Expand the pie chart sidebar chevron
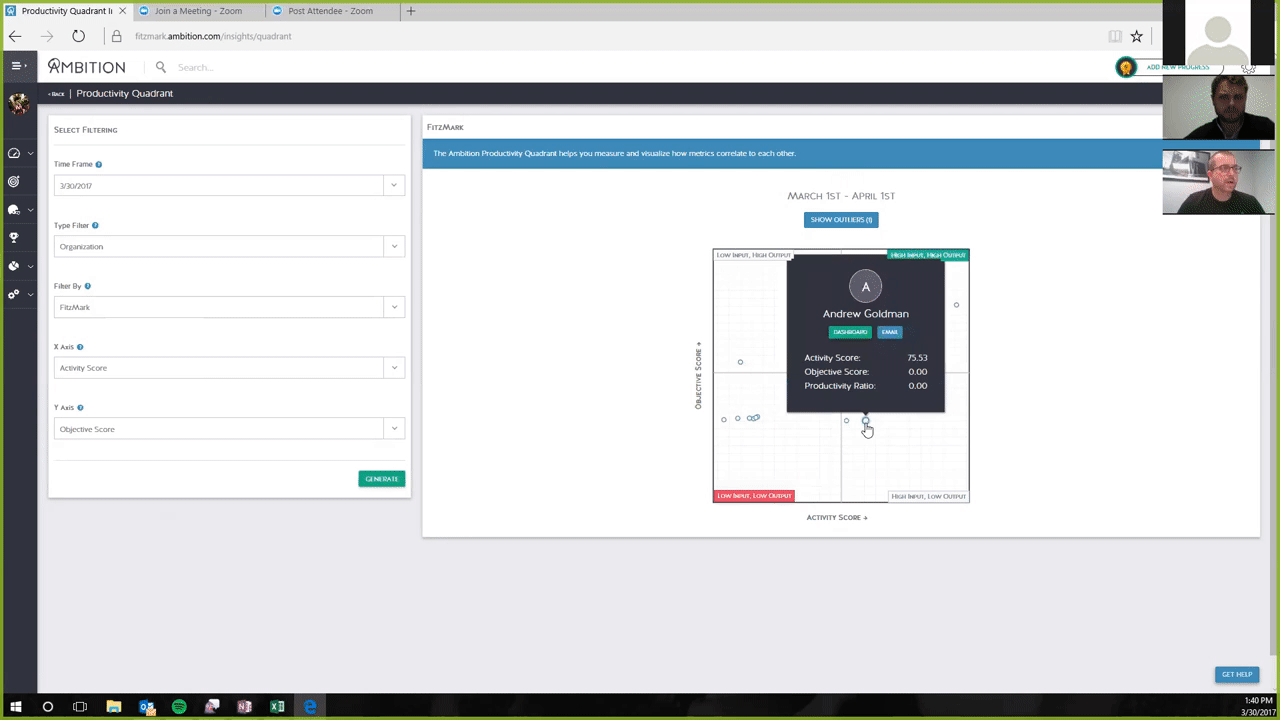 pos(30,267)
